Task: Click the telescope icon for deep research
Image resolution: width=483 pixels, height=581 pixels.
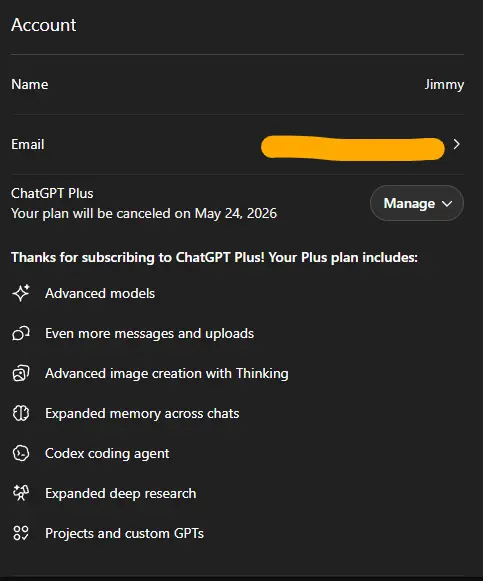Action: click(x=21, y=493)
